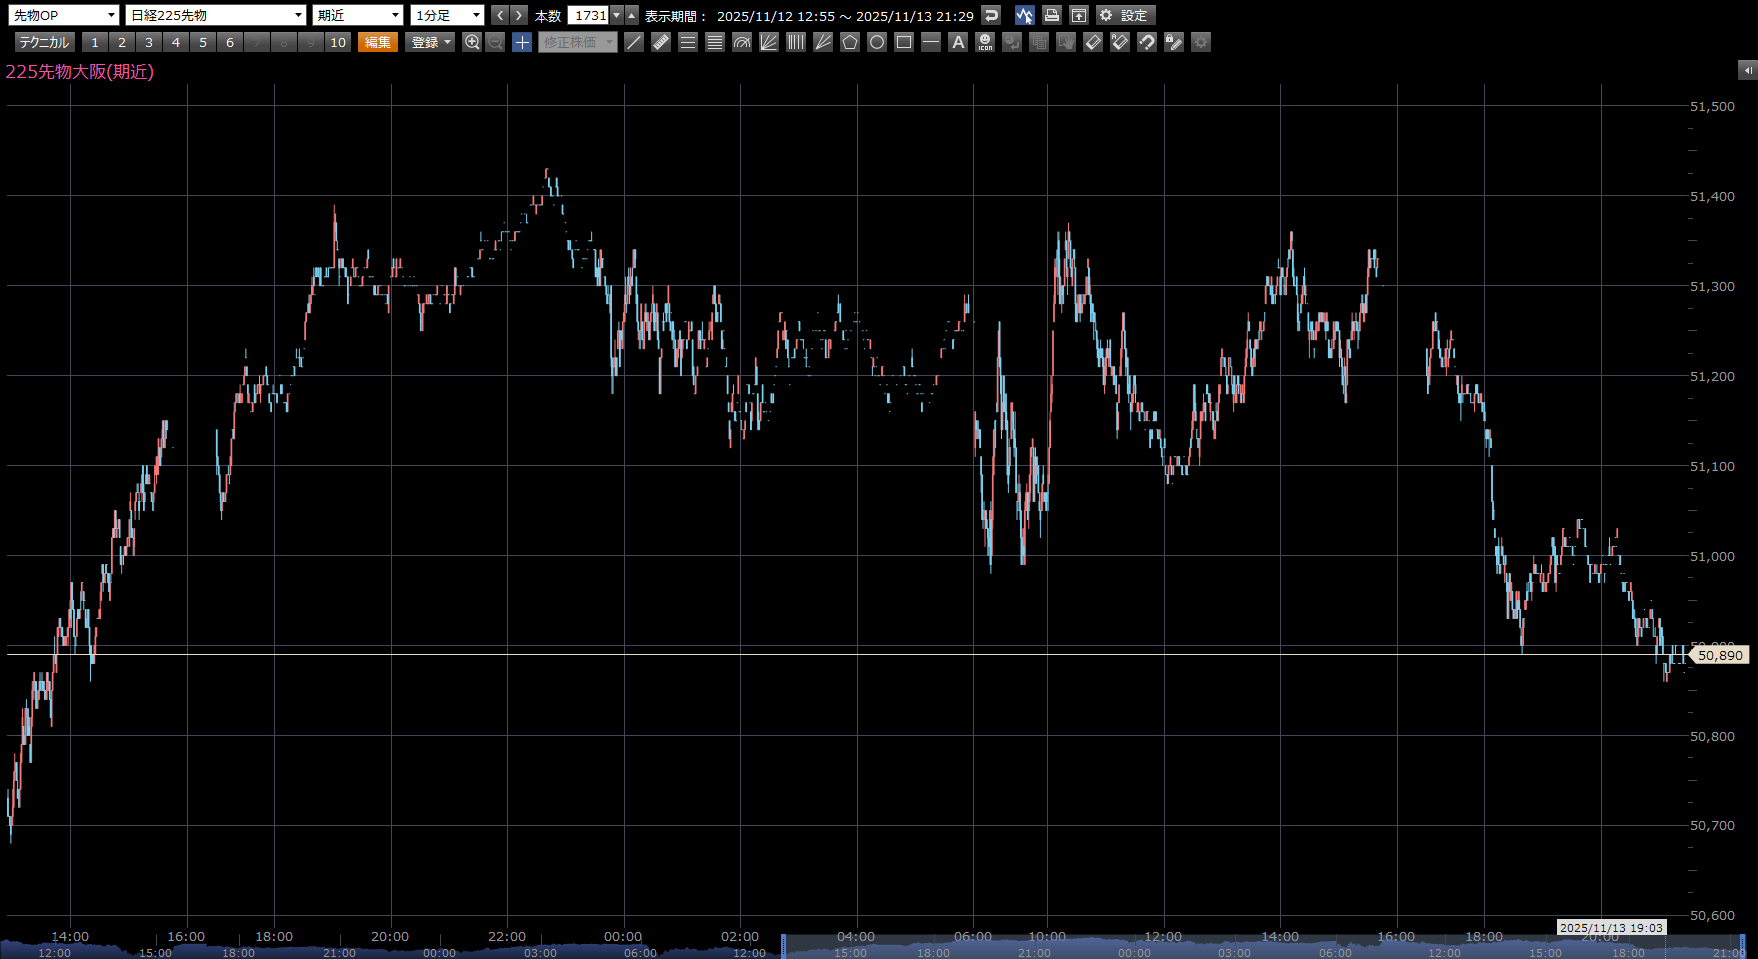
Task: Toggle the chart cursor mode icon
Action: [1024, 15]
